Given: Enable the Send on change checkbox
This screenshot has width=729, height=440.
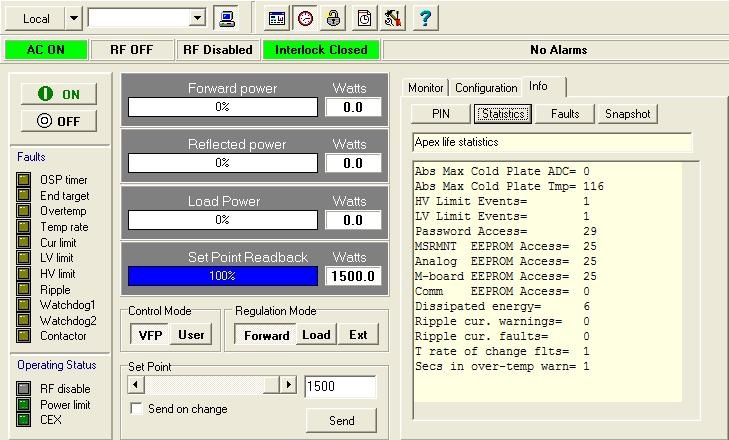Looking at the screenshot, I should tap(137, 409).
